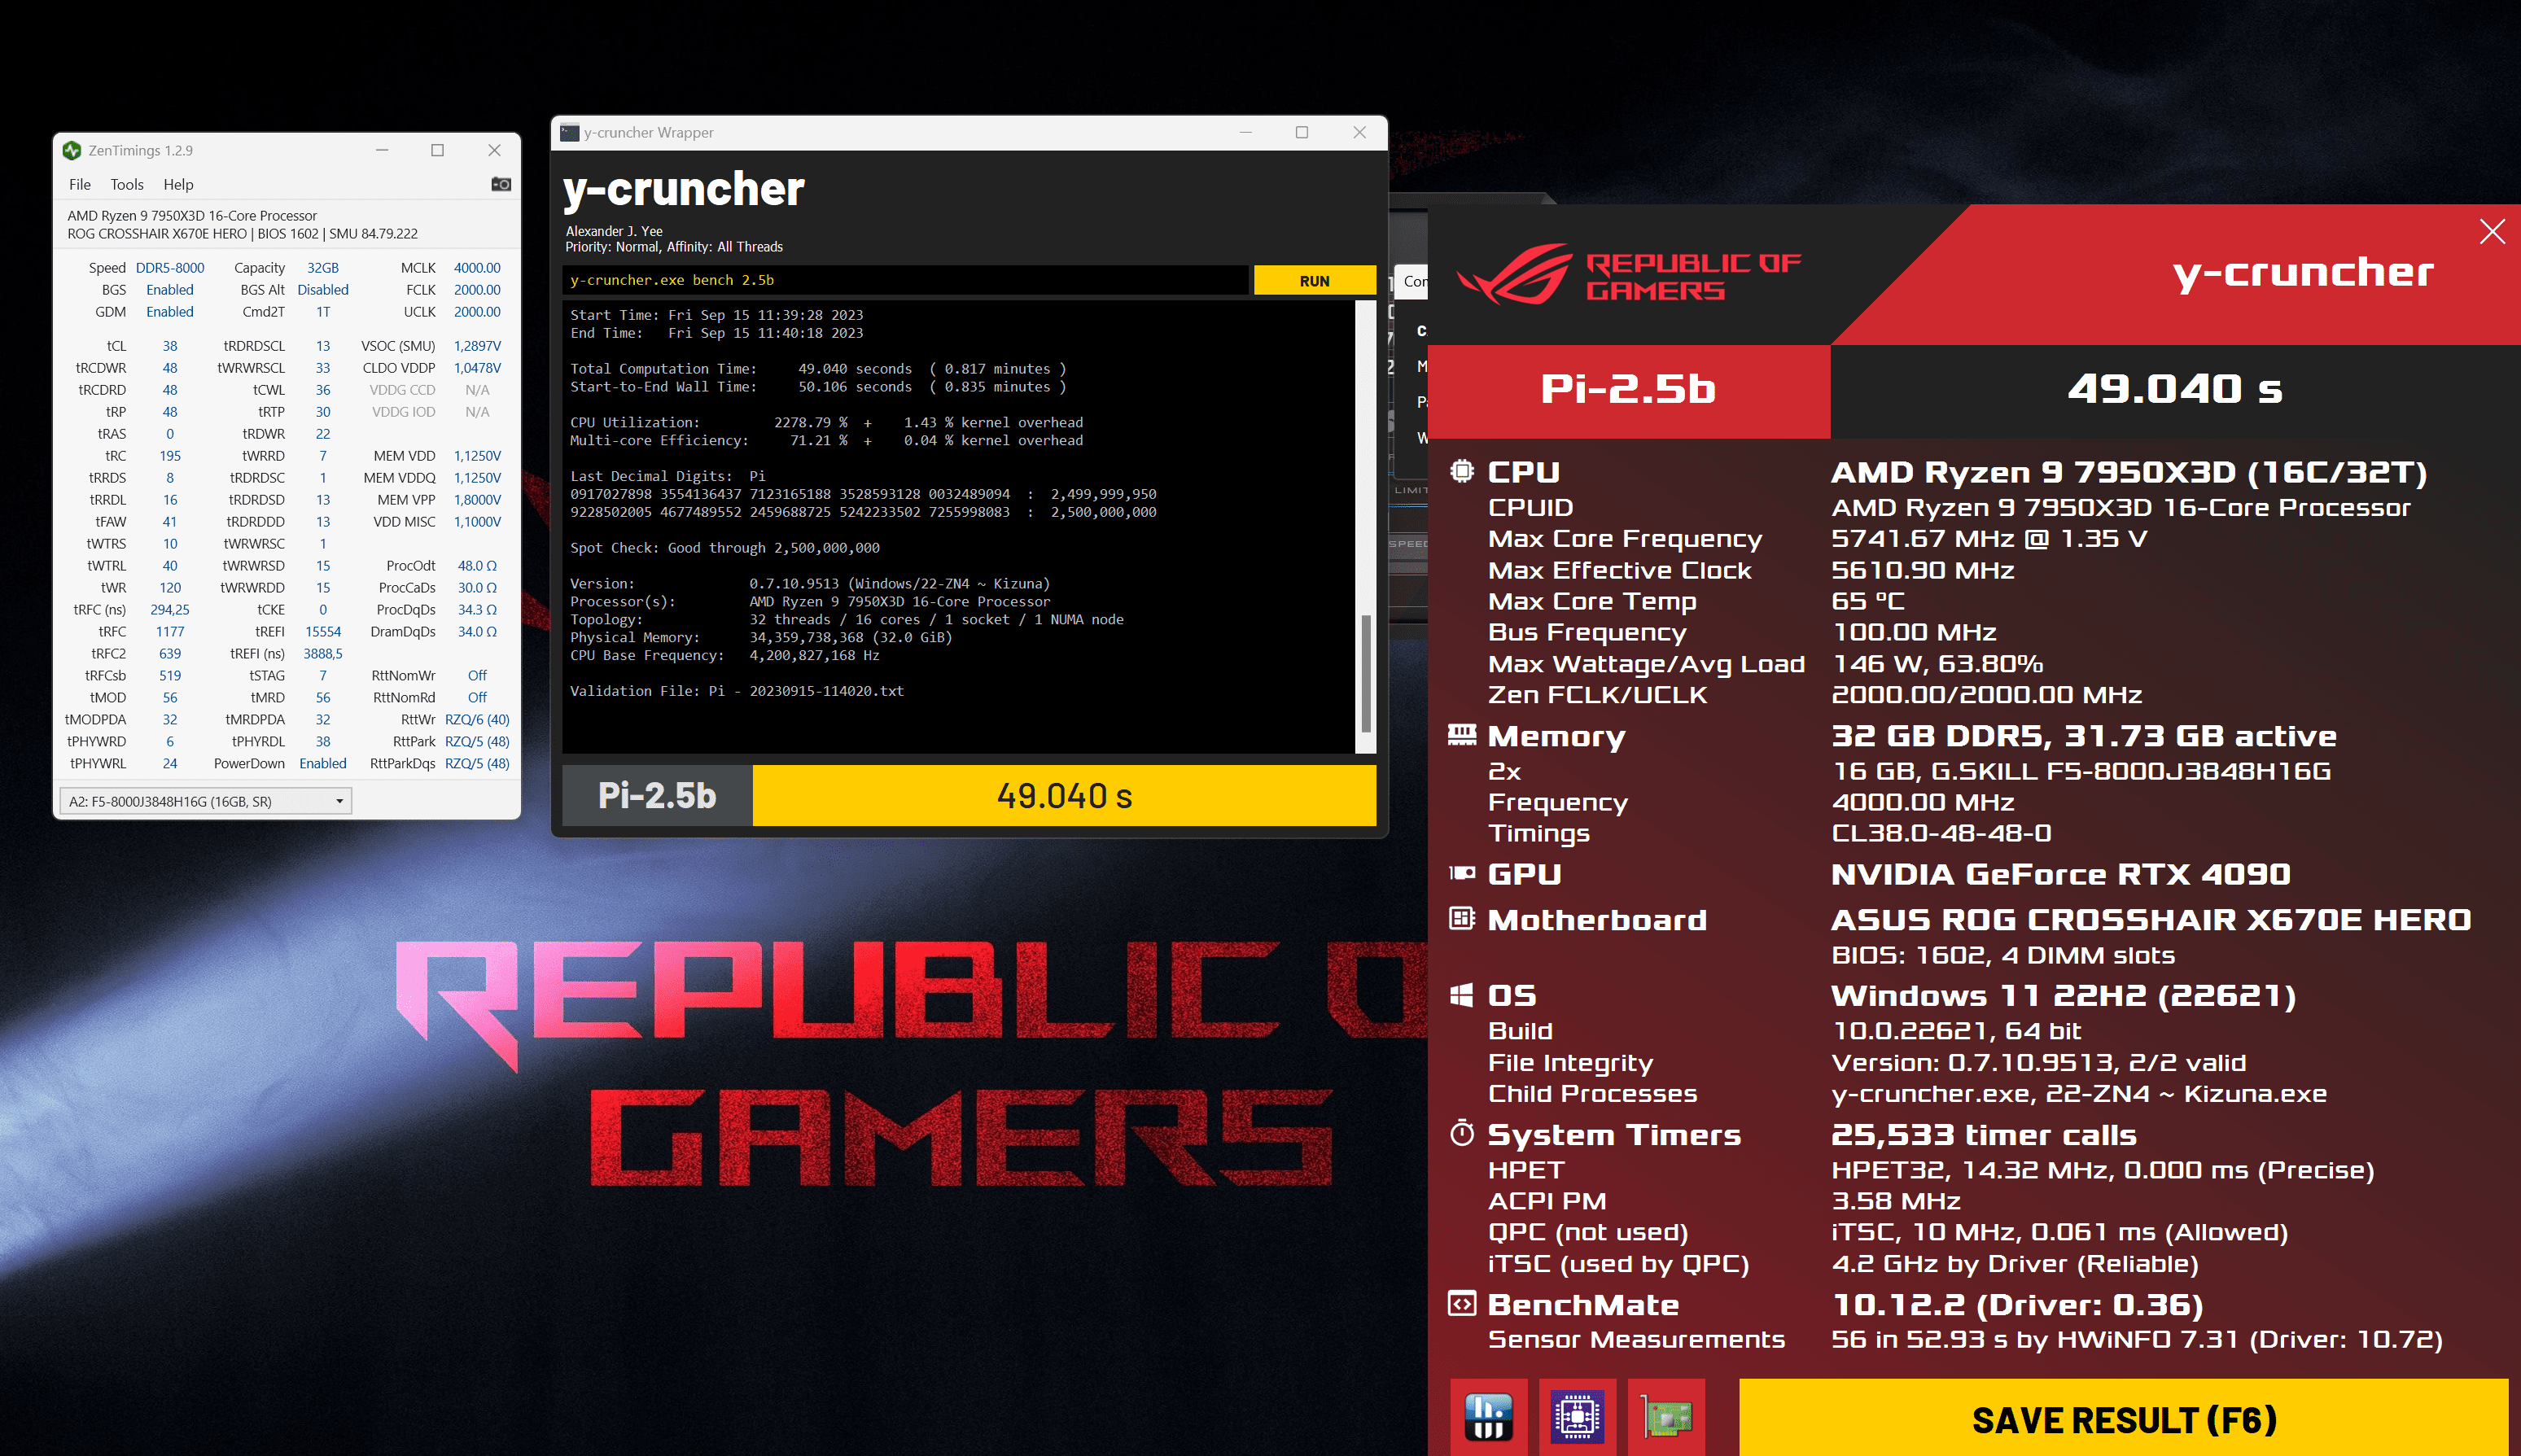The width and height of the screenshot is (2521, 1456).
Task: Click the BenchMate code icon beside BenchMate heading
Action: (1462, 1303)
